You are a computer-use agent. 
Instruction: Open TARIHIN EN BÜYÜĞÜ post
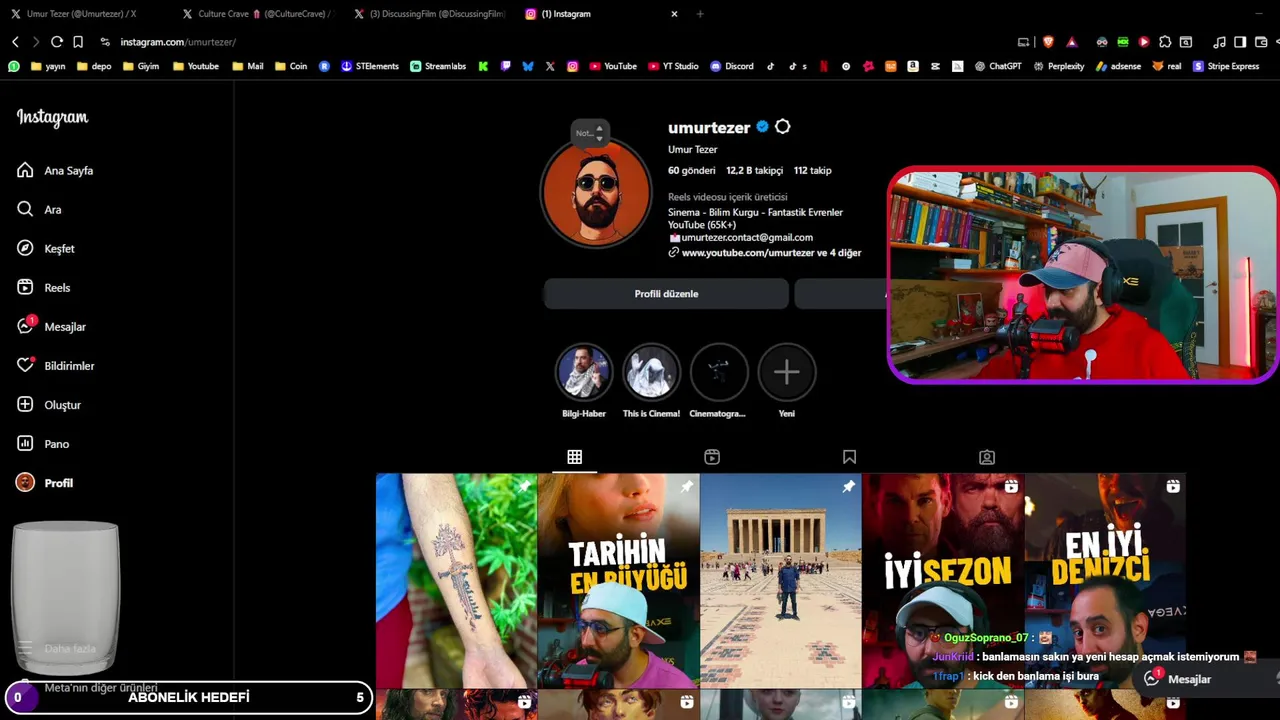(x=618, y=581)
